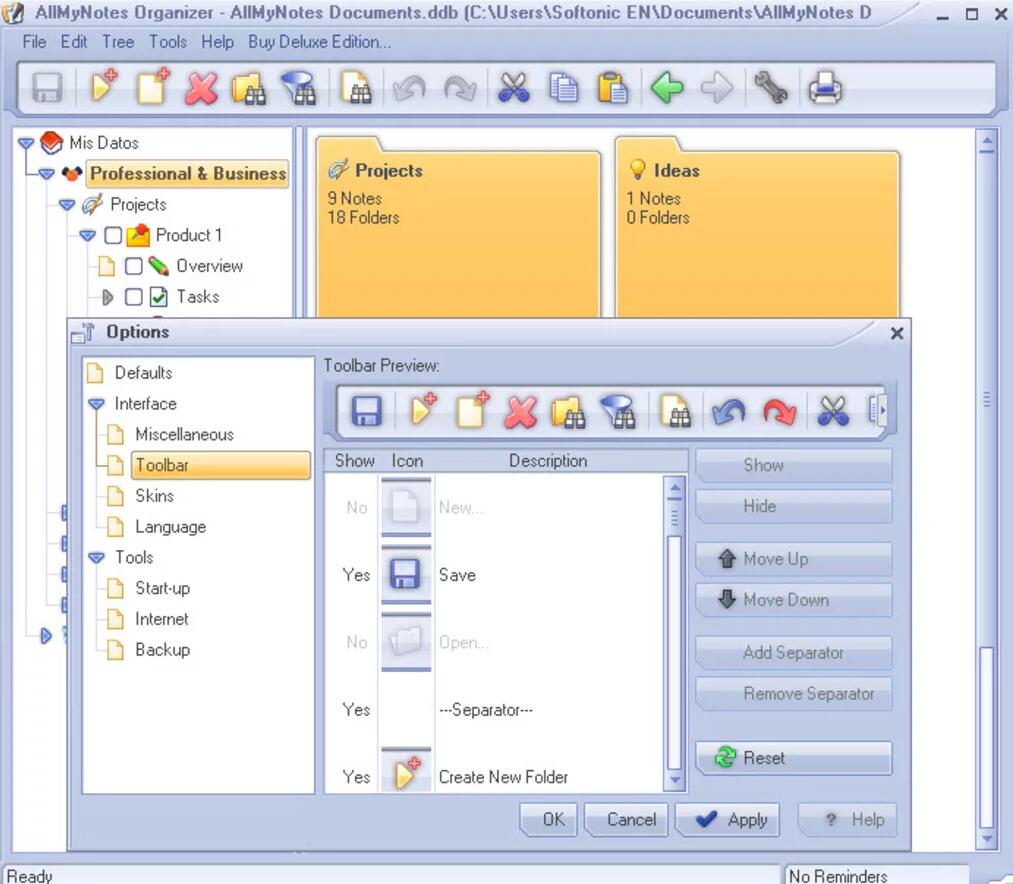Screen dimensions: 1013x884
Task: Select Defaults in the Options tree
Action: click(x=143, y=373)
